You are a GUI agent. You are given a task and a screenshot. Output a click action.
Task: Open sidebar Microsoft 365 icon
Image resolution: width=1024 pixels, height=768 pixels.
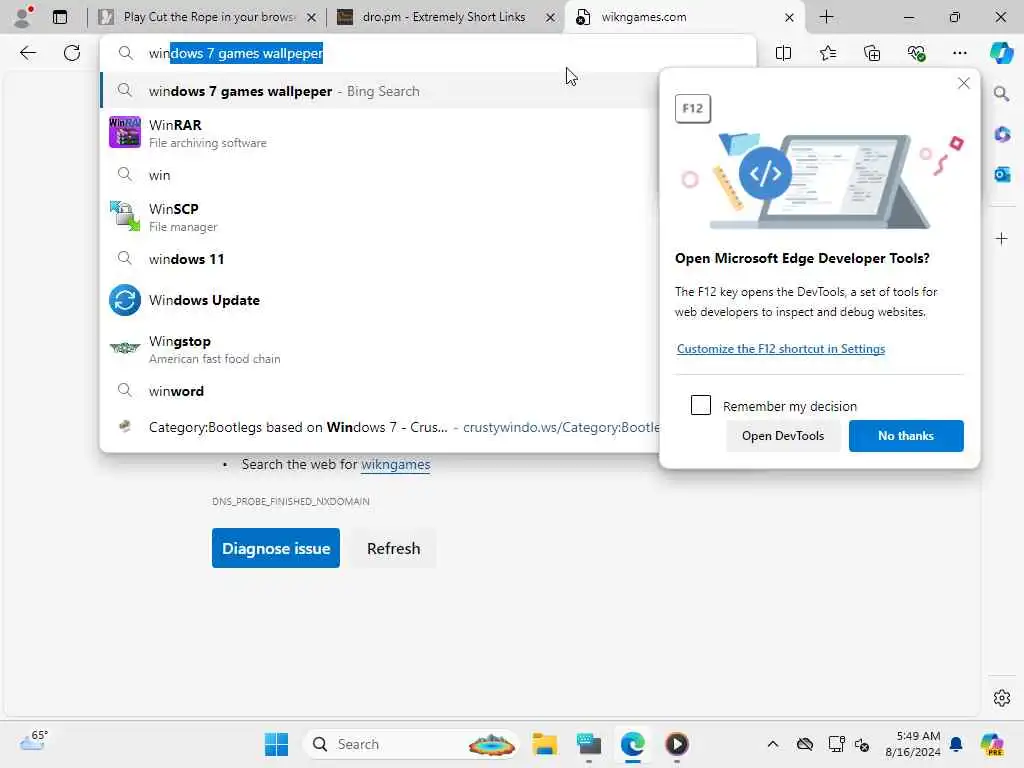coord(1002,135)
